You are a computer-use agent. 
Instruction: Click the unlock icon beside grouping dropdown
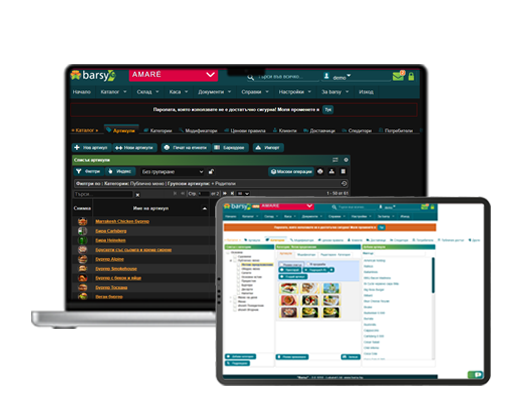pos(211,172)
